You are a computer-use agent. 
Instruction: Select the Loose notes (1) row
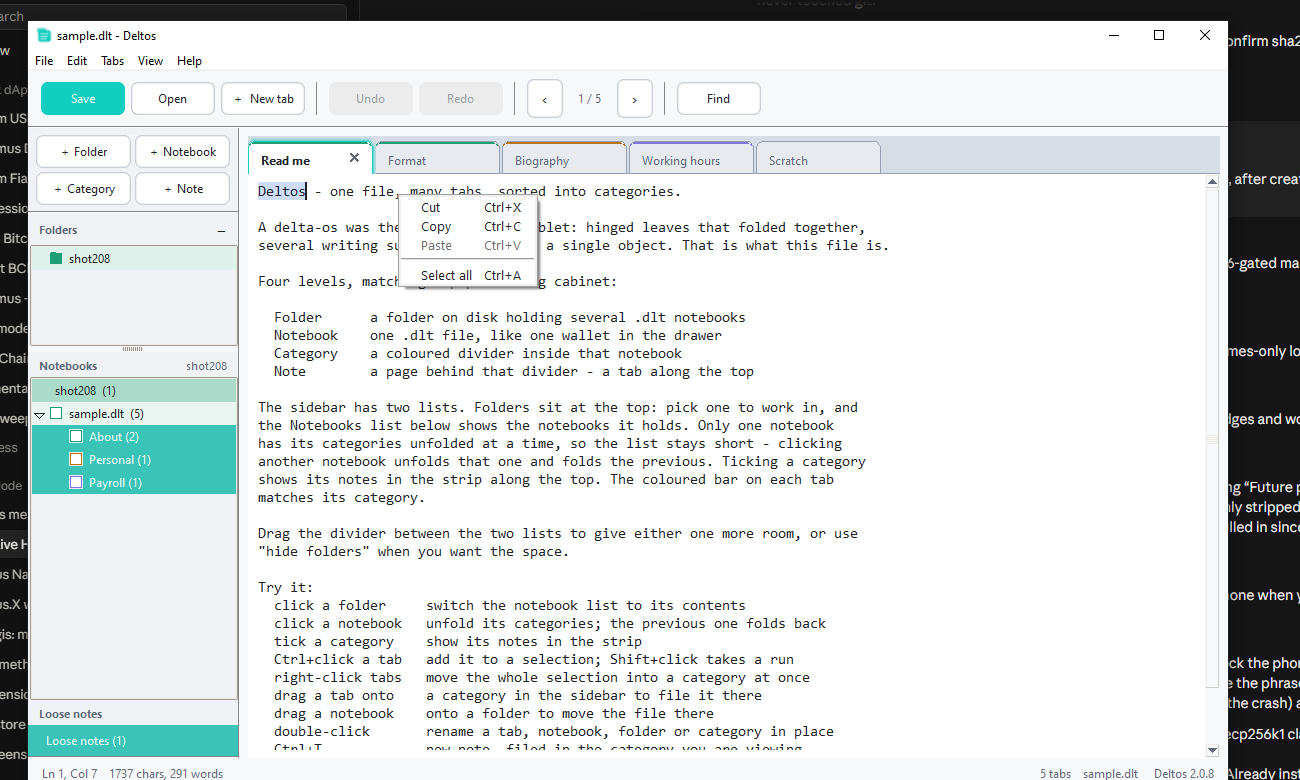point(134,741)
